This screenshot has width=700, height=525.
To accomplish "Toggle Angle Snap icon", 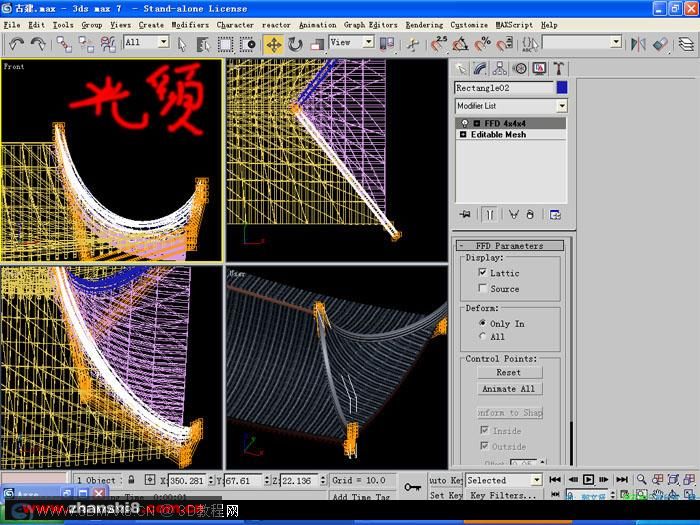I will (460, 44).
